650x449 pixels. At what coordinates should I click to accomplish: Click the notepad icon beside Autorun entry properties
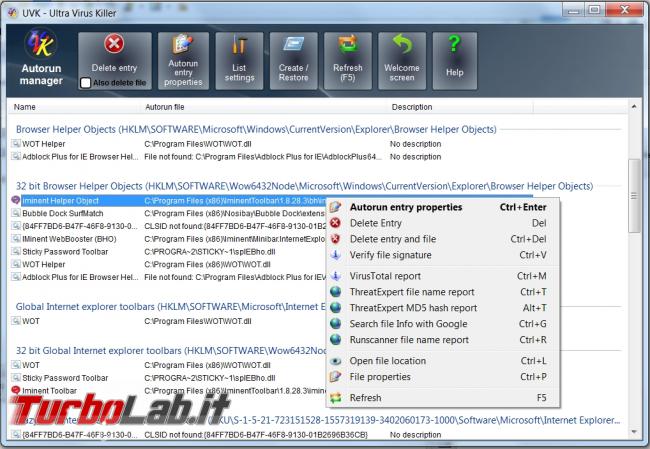pyautogui.click(x=335, y=207)
